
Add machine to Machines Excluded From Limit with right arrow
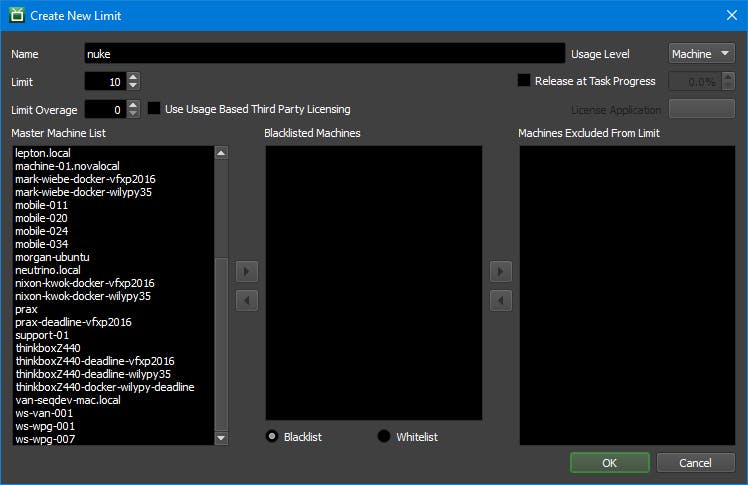coord(500,272)
